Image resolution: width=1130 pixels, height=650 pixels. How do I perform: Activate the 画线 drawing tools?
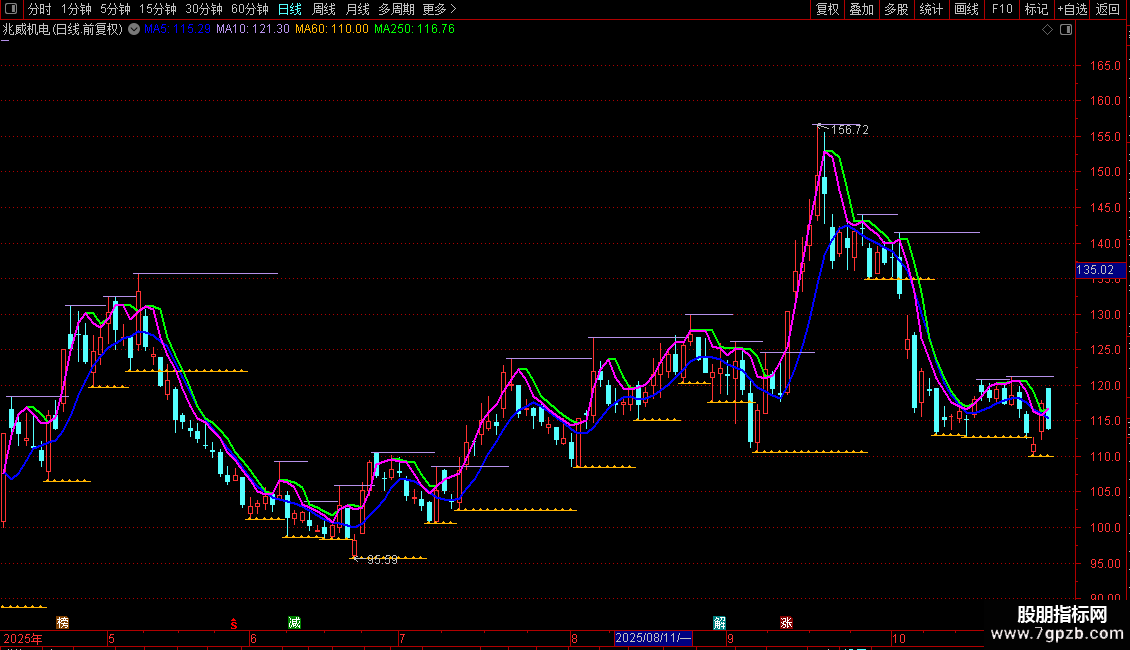(966, 9)
